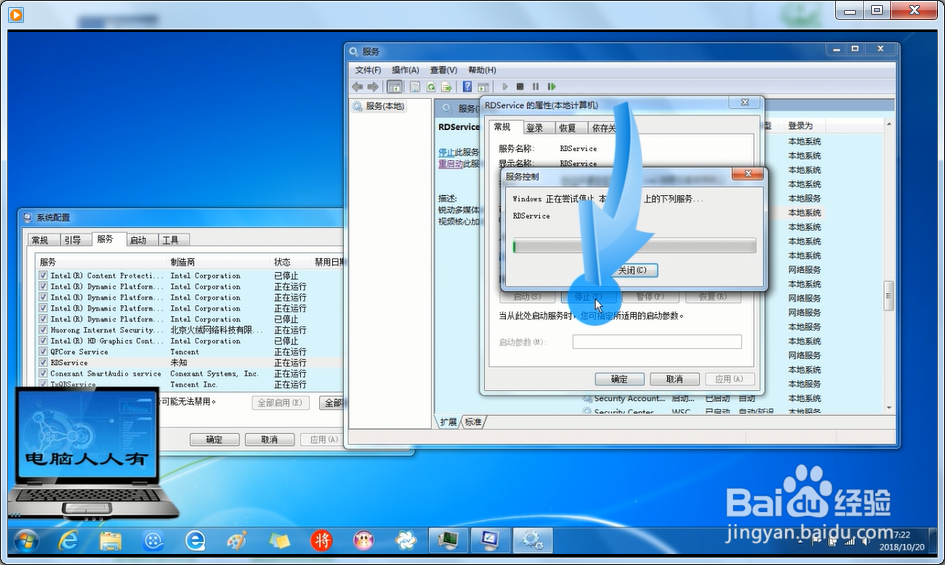Sort by 制造商 column in System Configuration

coord(218,262)
